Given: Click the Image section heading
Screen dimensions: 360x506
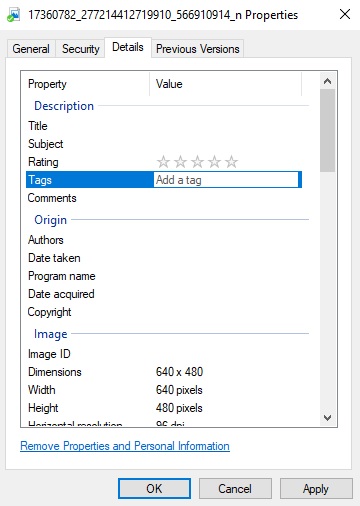Looking at the screenshot, I should point(51,334).
